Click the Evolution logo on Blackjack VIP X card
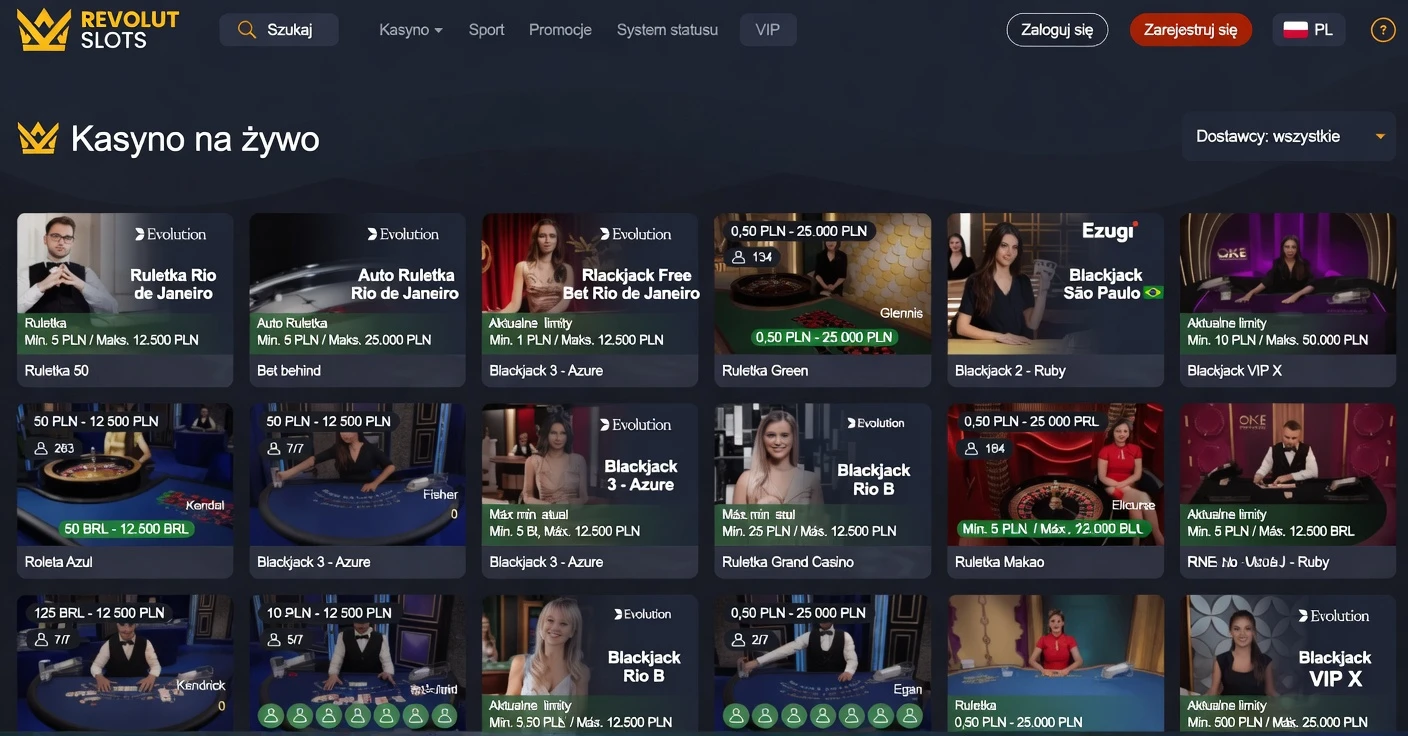 pyautogui.click(x=1333, y=616)
